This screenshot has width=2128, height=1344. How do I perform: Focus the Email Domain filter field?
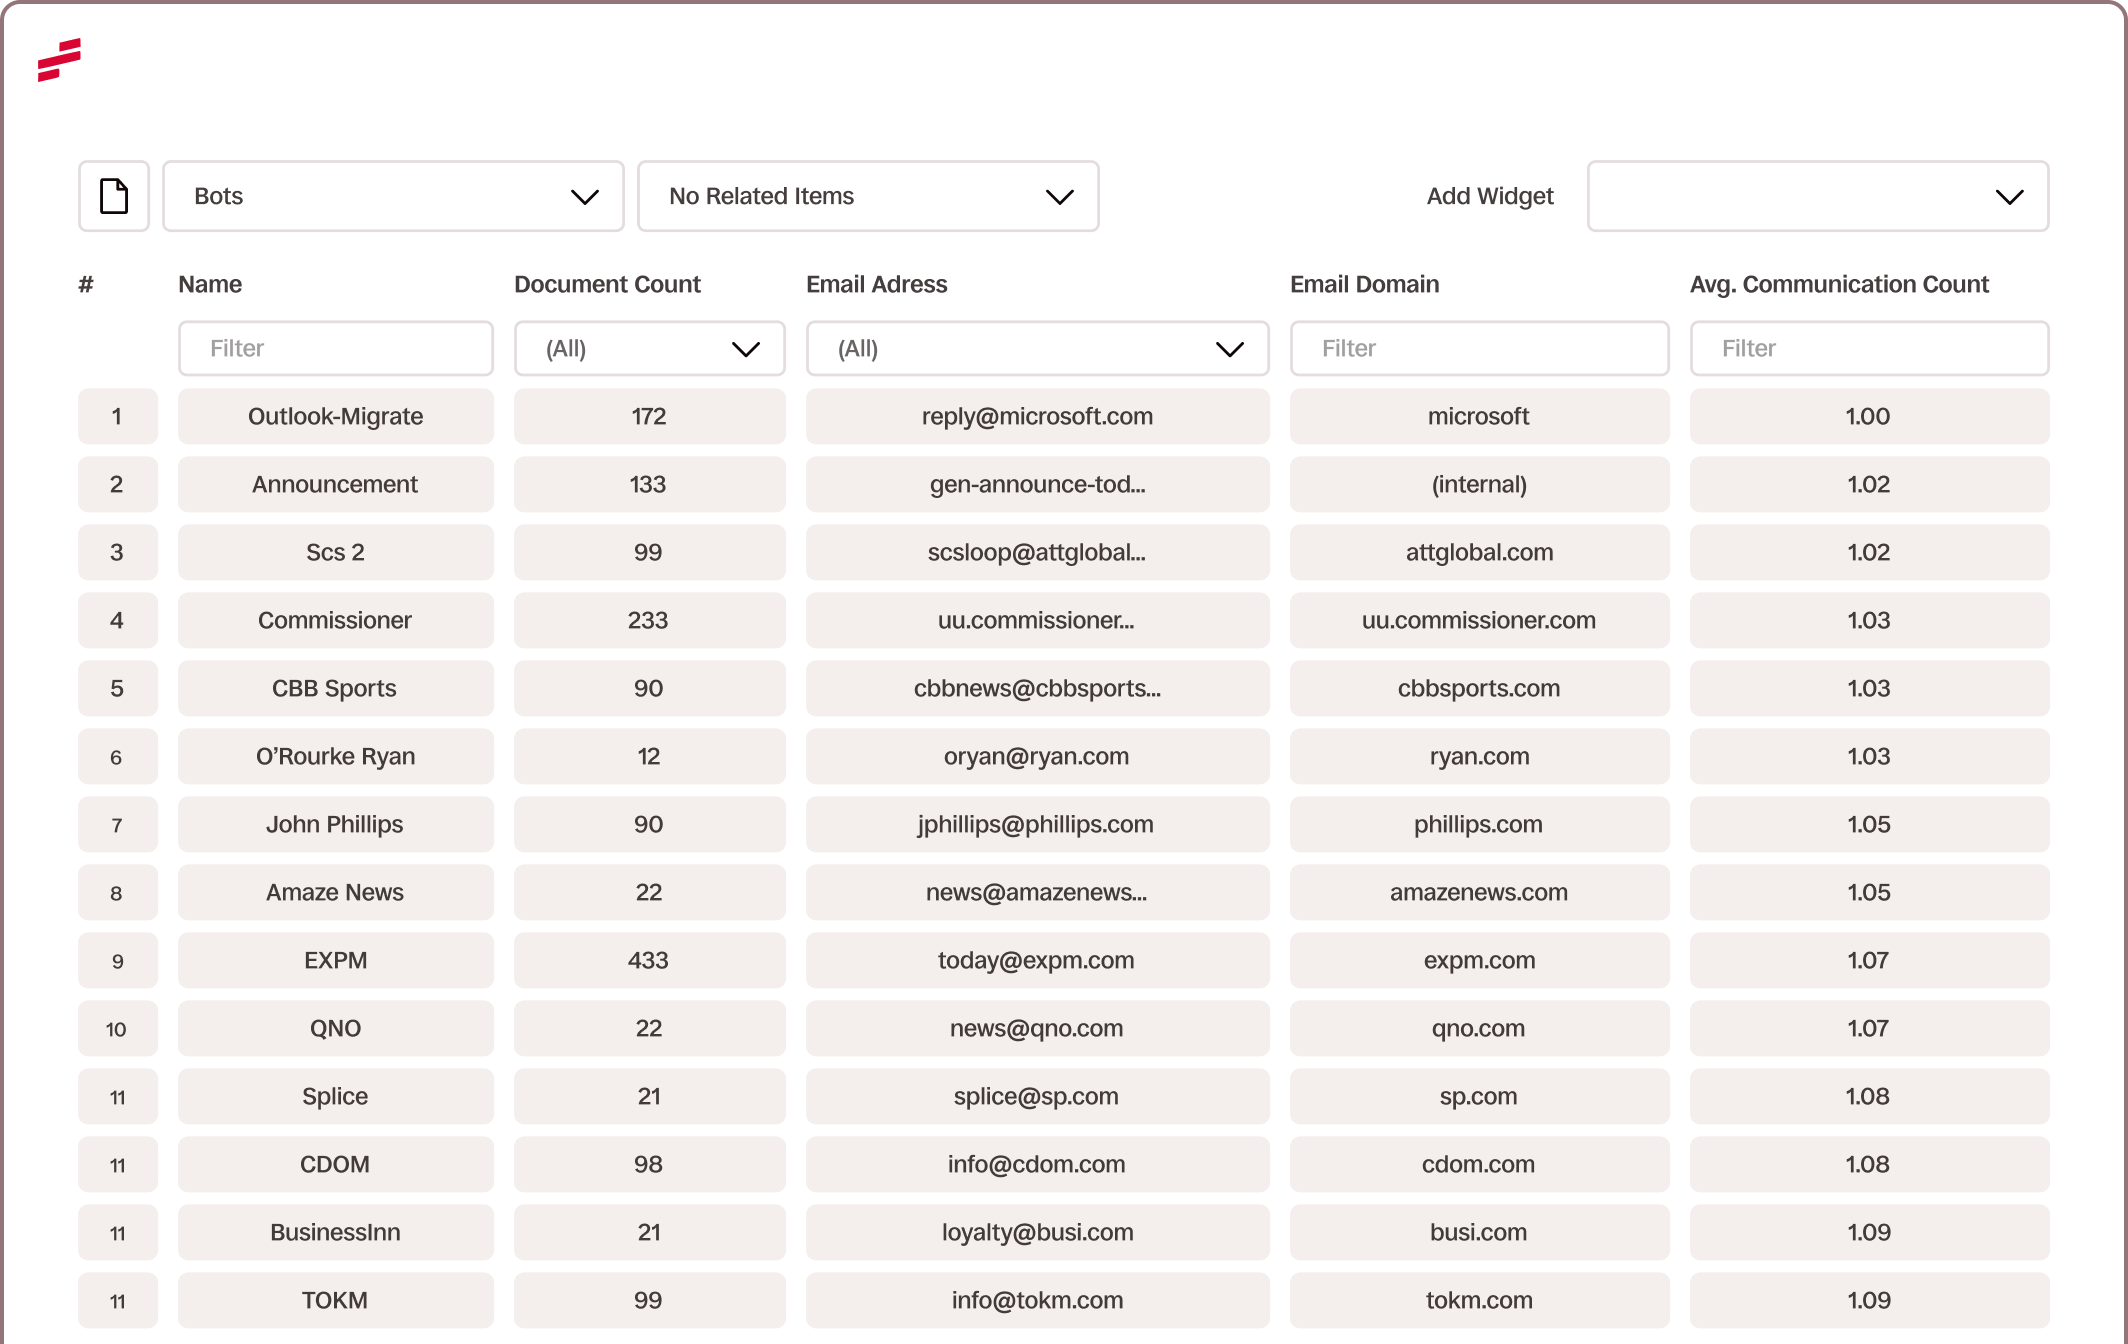(x=1479, y=348)
